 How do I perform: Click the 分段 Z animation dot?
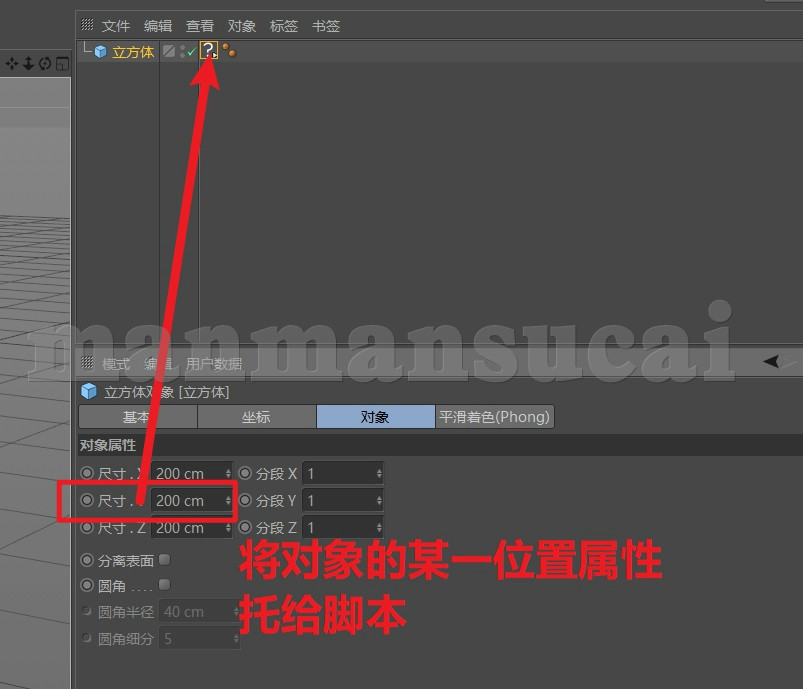245,527
